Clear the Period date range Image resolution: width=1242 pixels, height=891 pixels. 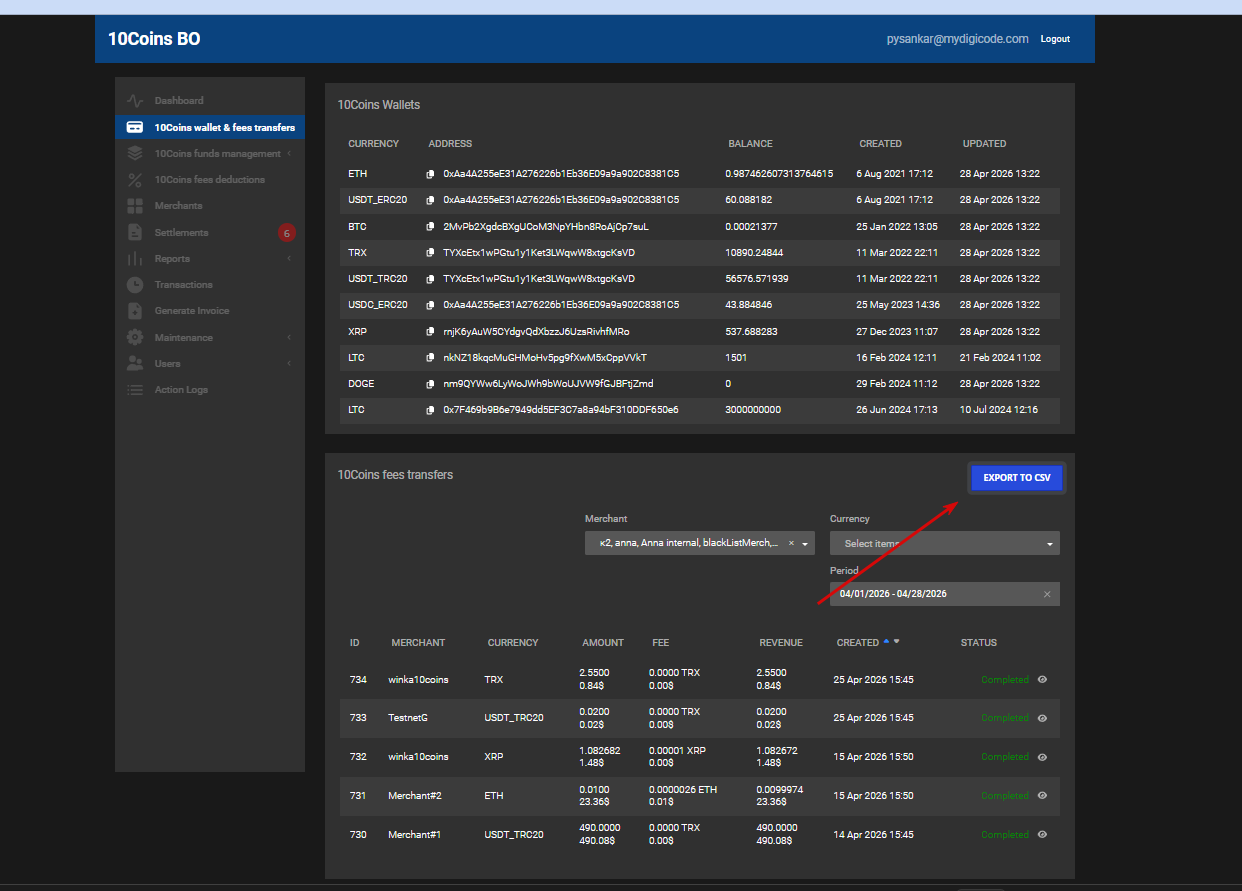click(1047, 594)
